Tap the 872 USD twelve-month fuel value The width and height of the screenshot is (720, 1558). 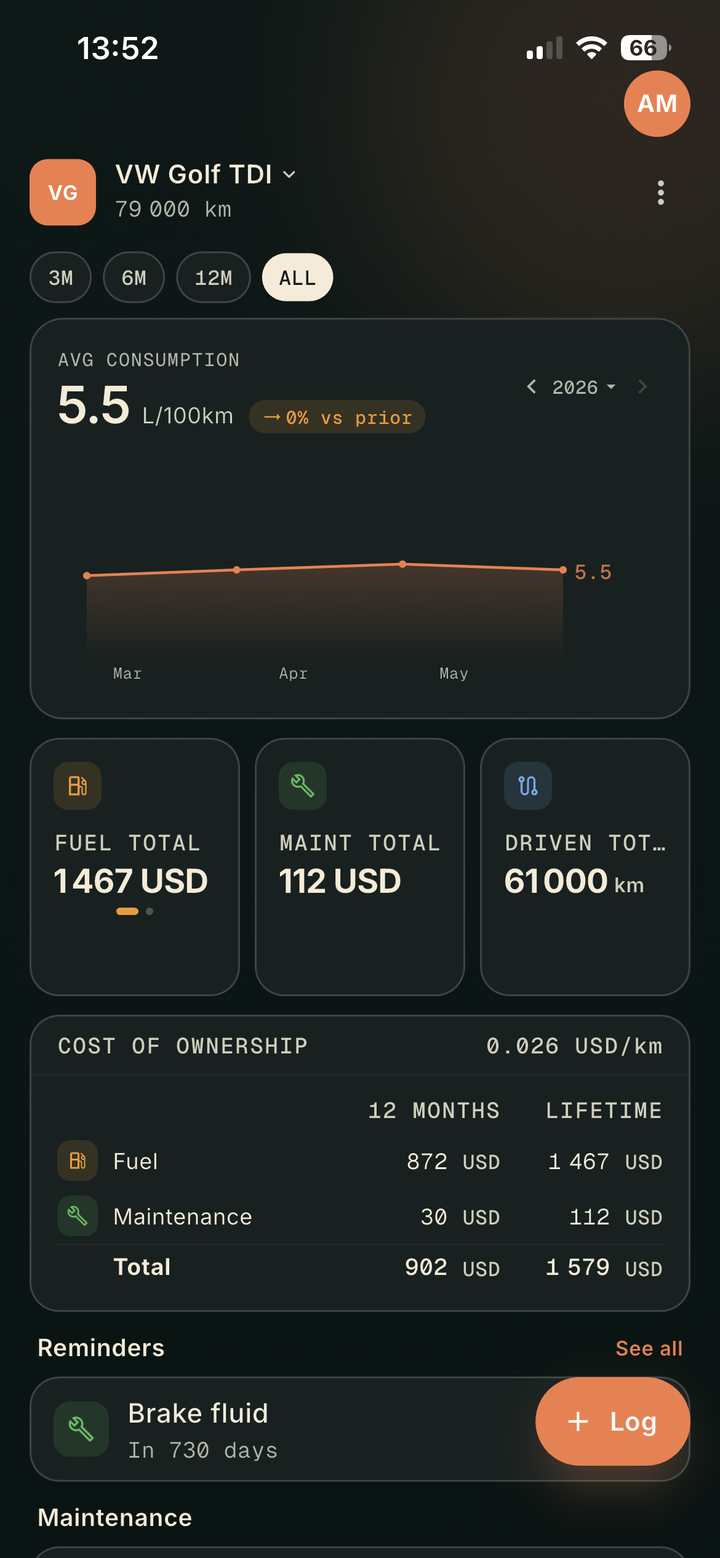click(x=453, y=1161)
